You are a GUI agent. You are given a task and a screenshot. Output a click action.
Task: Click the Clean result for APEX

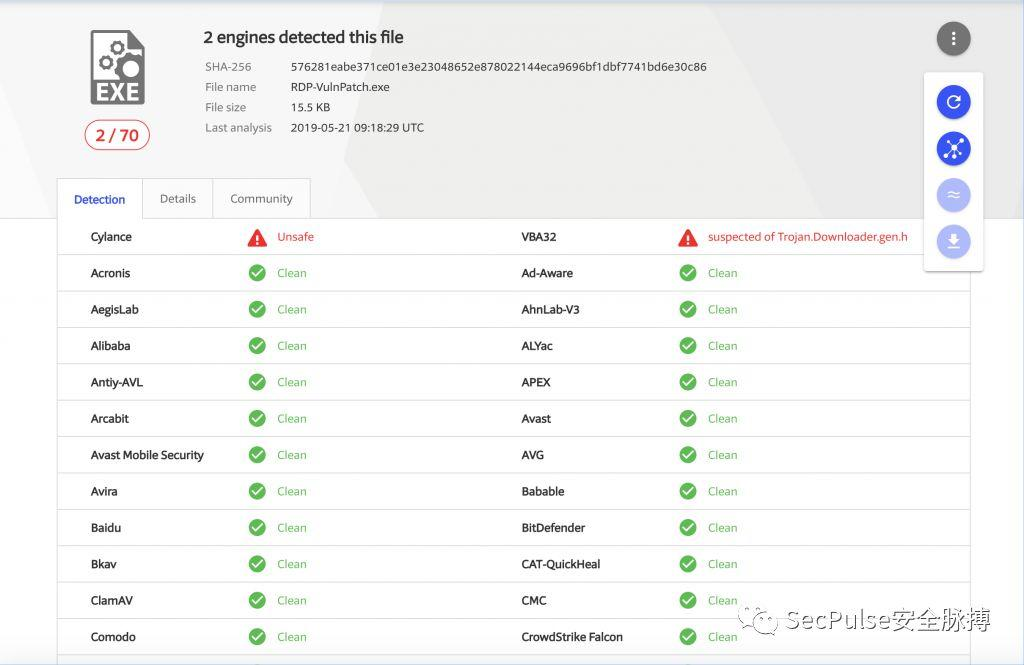(722, 382)
